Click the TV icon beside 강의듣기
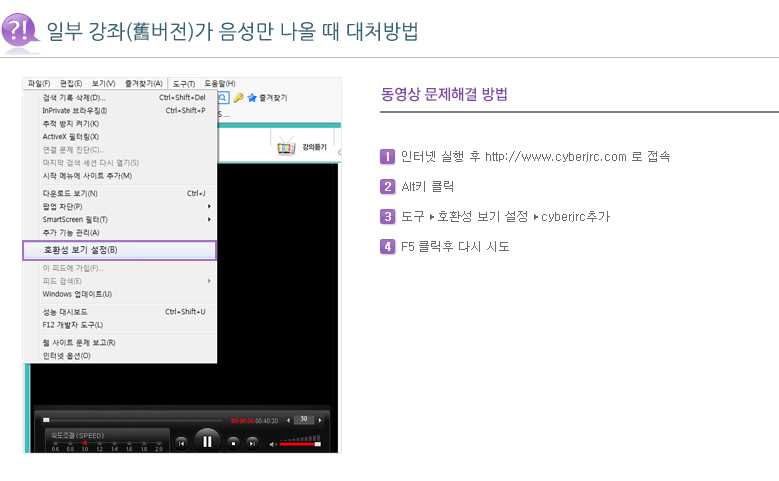779x481 pixels. [x=286, y=147]
